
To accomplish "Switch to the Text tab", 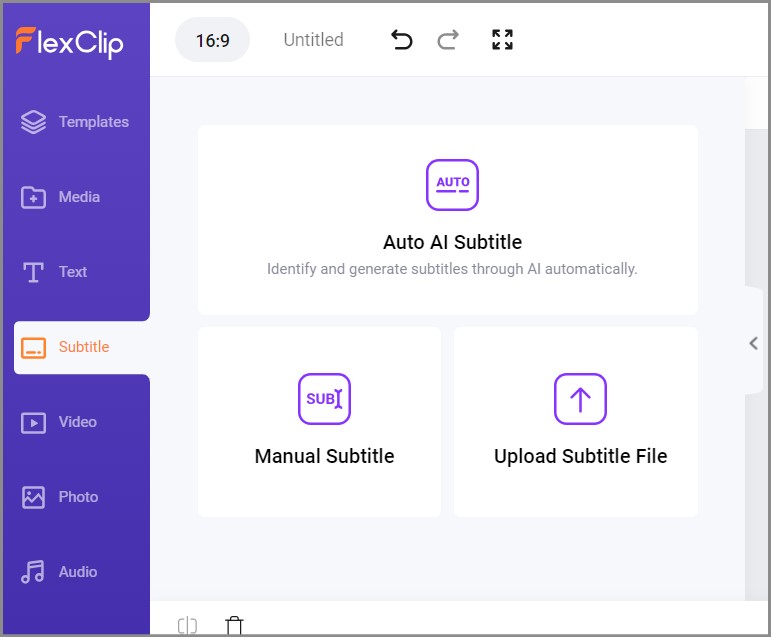I will coord(55,272).
